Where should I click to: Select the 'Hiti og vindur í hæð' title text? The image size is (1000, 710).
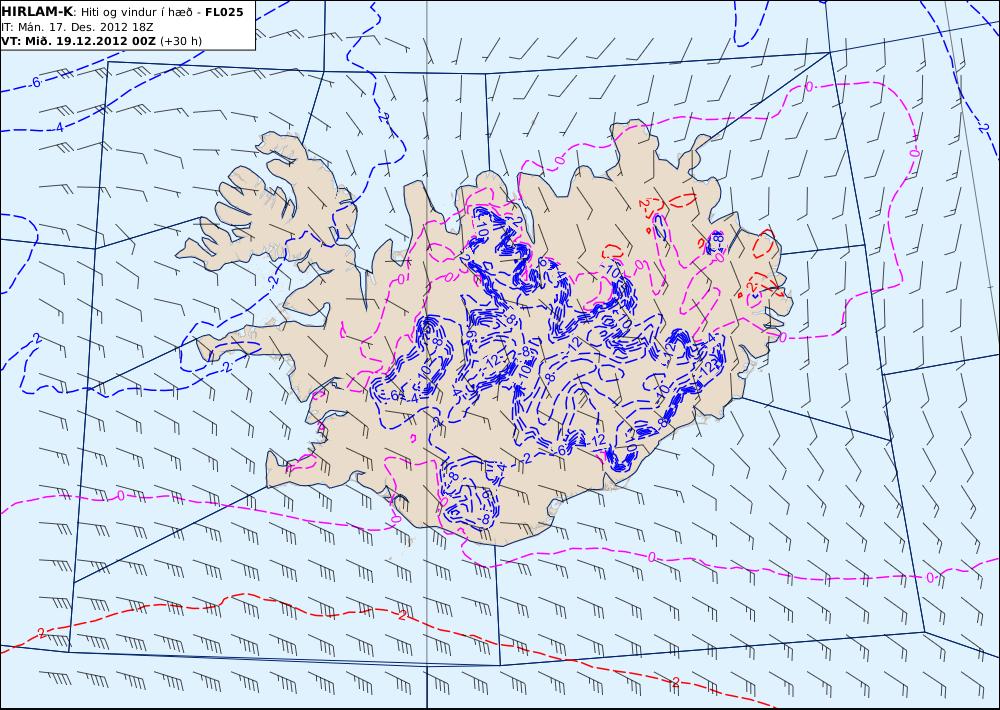(138, 12)
